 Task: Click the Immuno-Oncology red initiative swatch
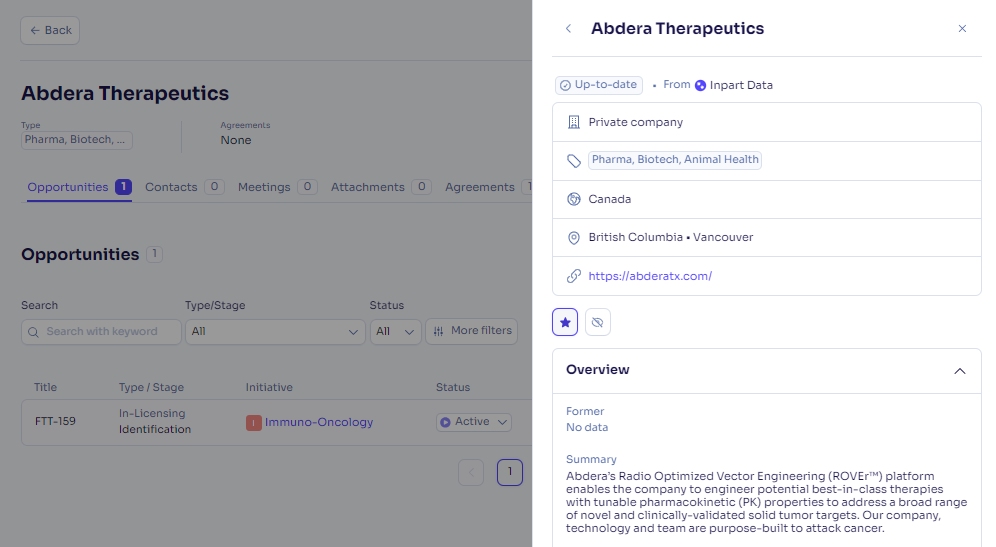point(253,422)
